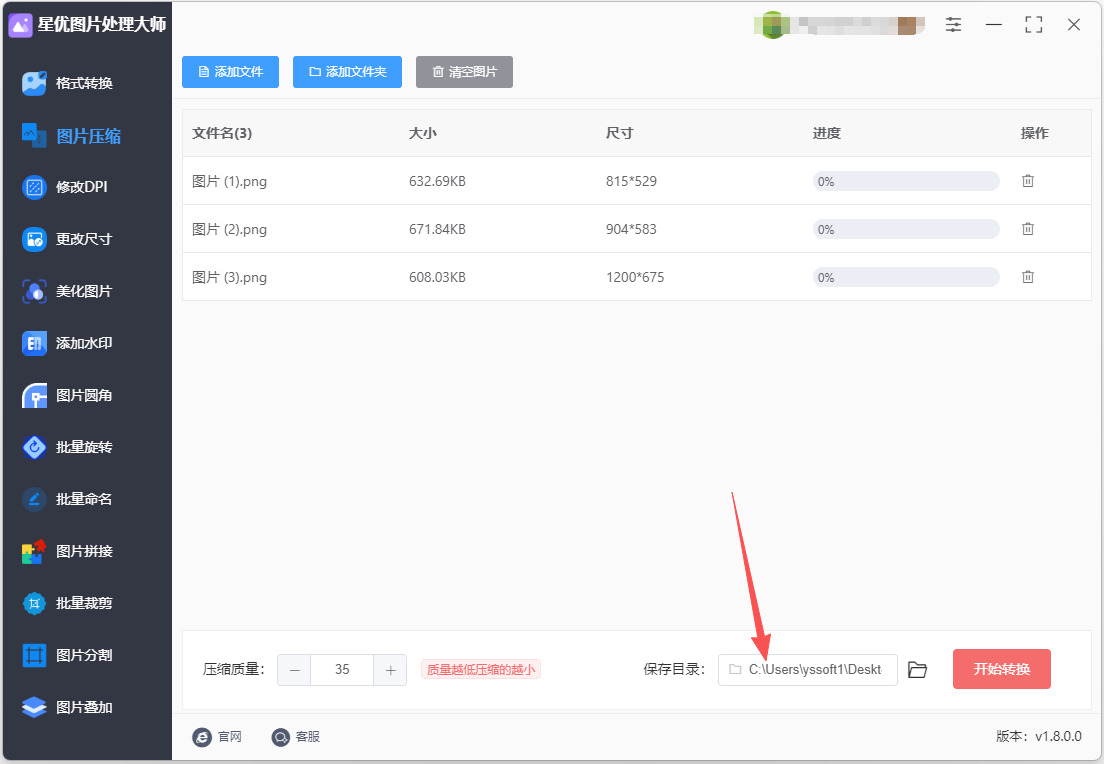Delete 图片 (2).png with trash icon
The image size is (1104, 764).
click(x=1028, y=229)
